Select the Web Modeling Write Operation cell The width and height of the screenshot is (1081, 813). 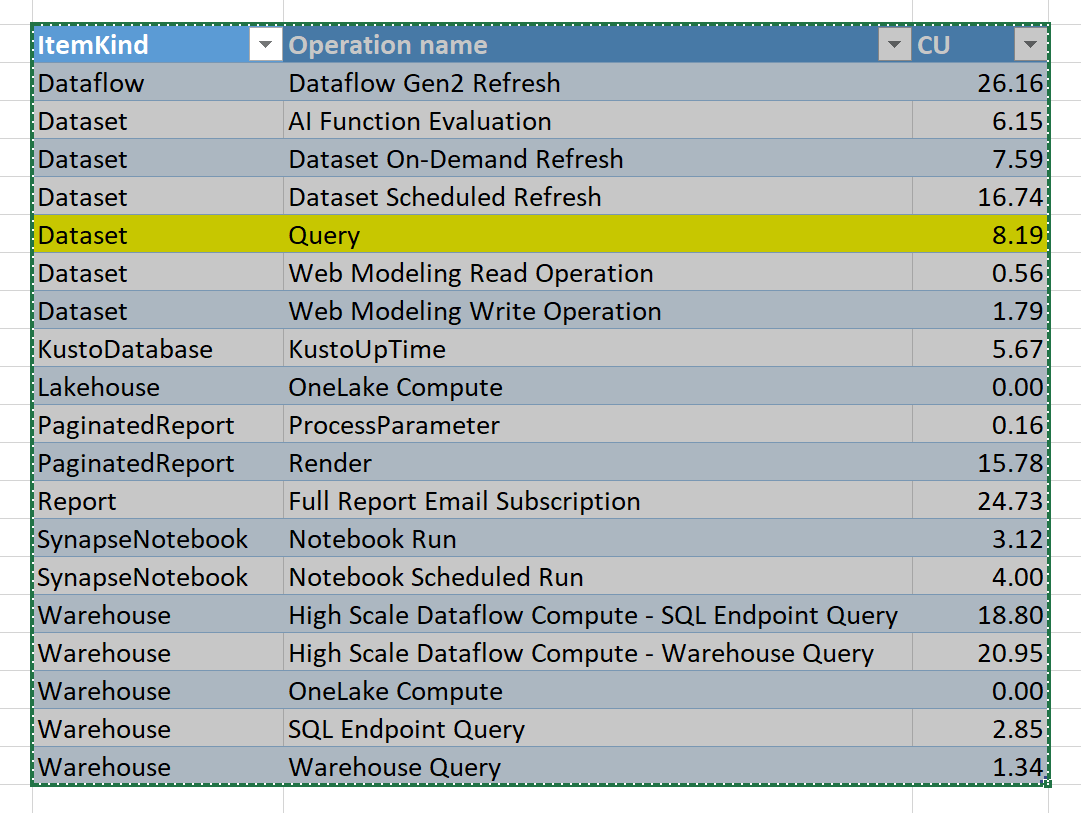pos(475,311)
